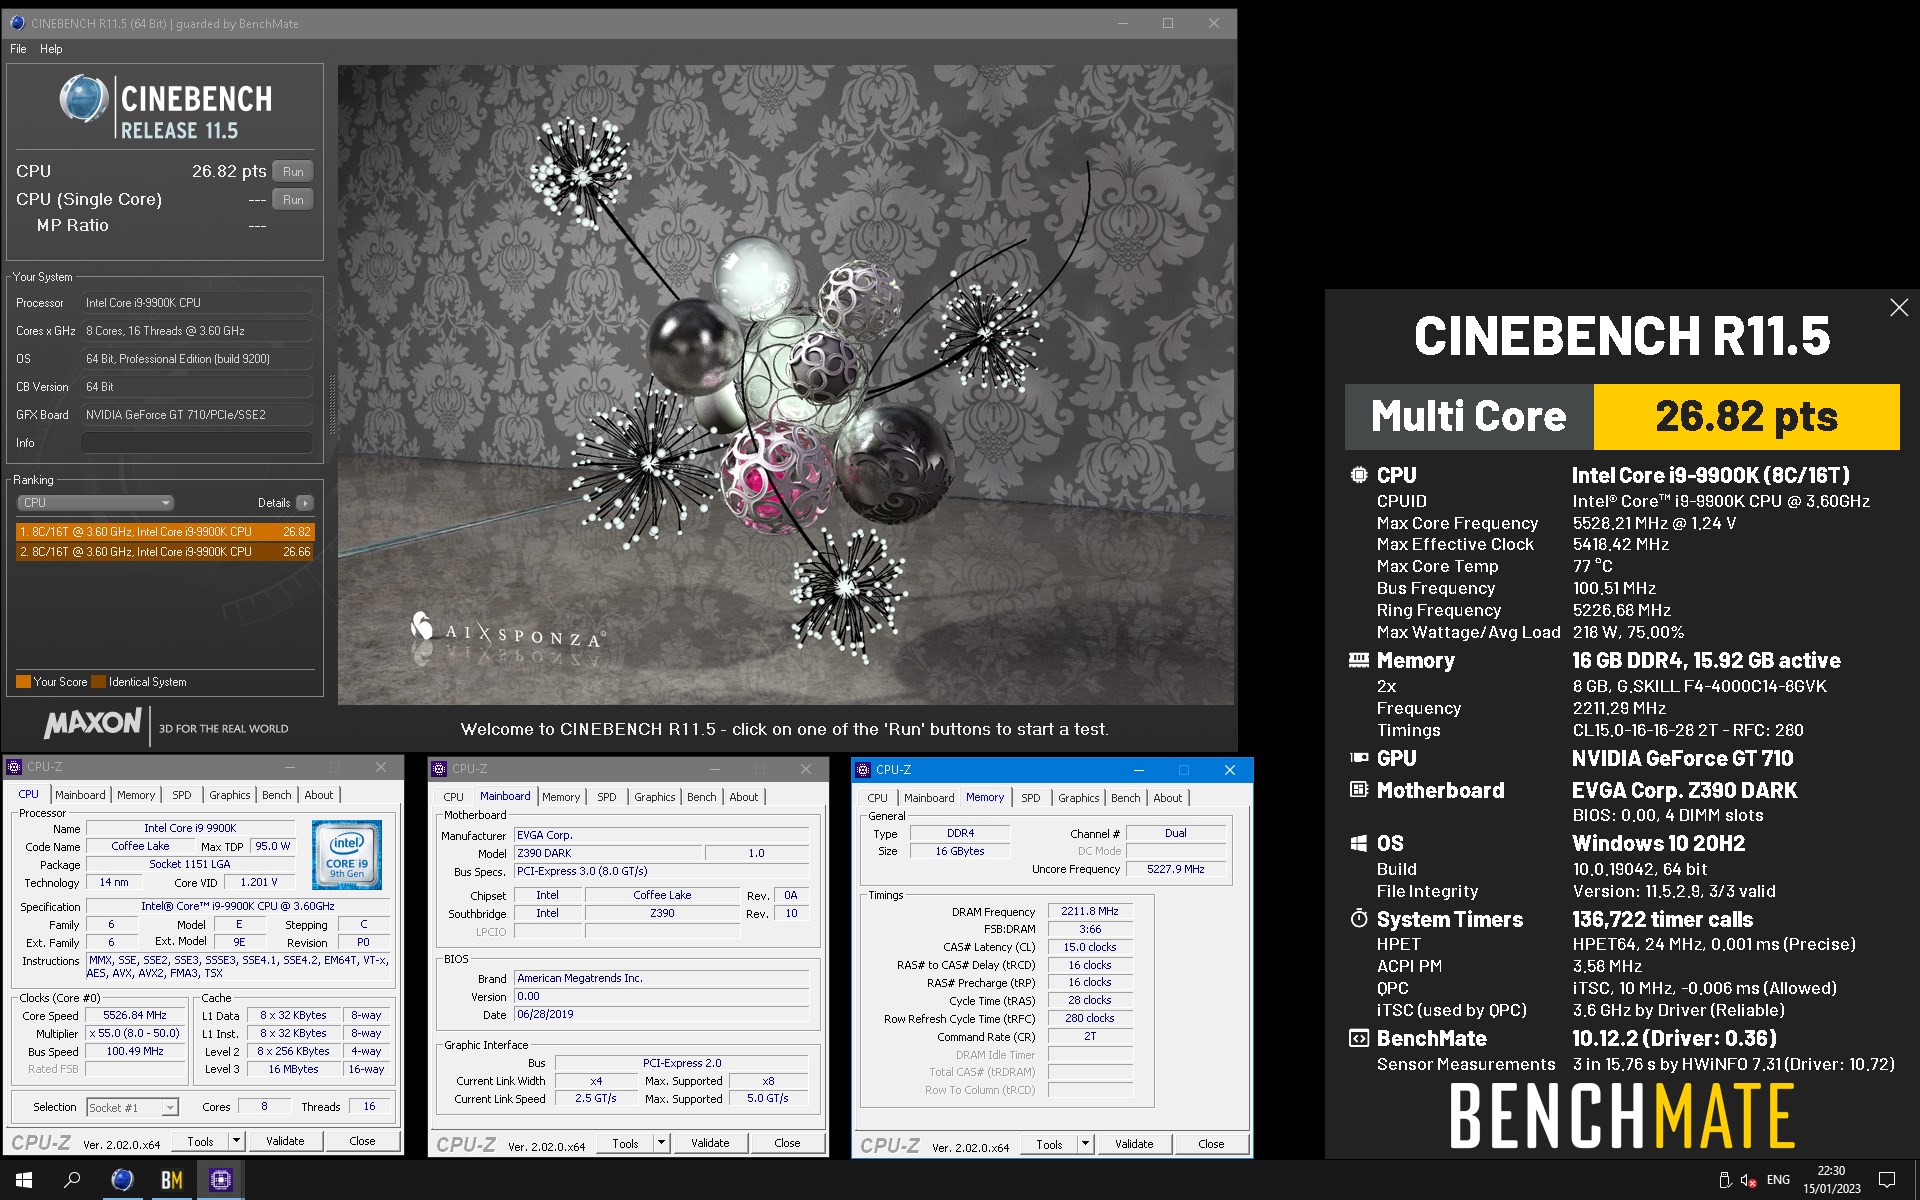Open Bench tab in right CPU-Z window
Screen dimensions: 1920x1200
pyautogui.click(x=1126, y=798)
